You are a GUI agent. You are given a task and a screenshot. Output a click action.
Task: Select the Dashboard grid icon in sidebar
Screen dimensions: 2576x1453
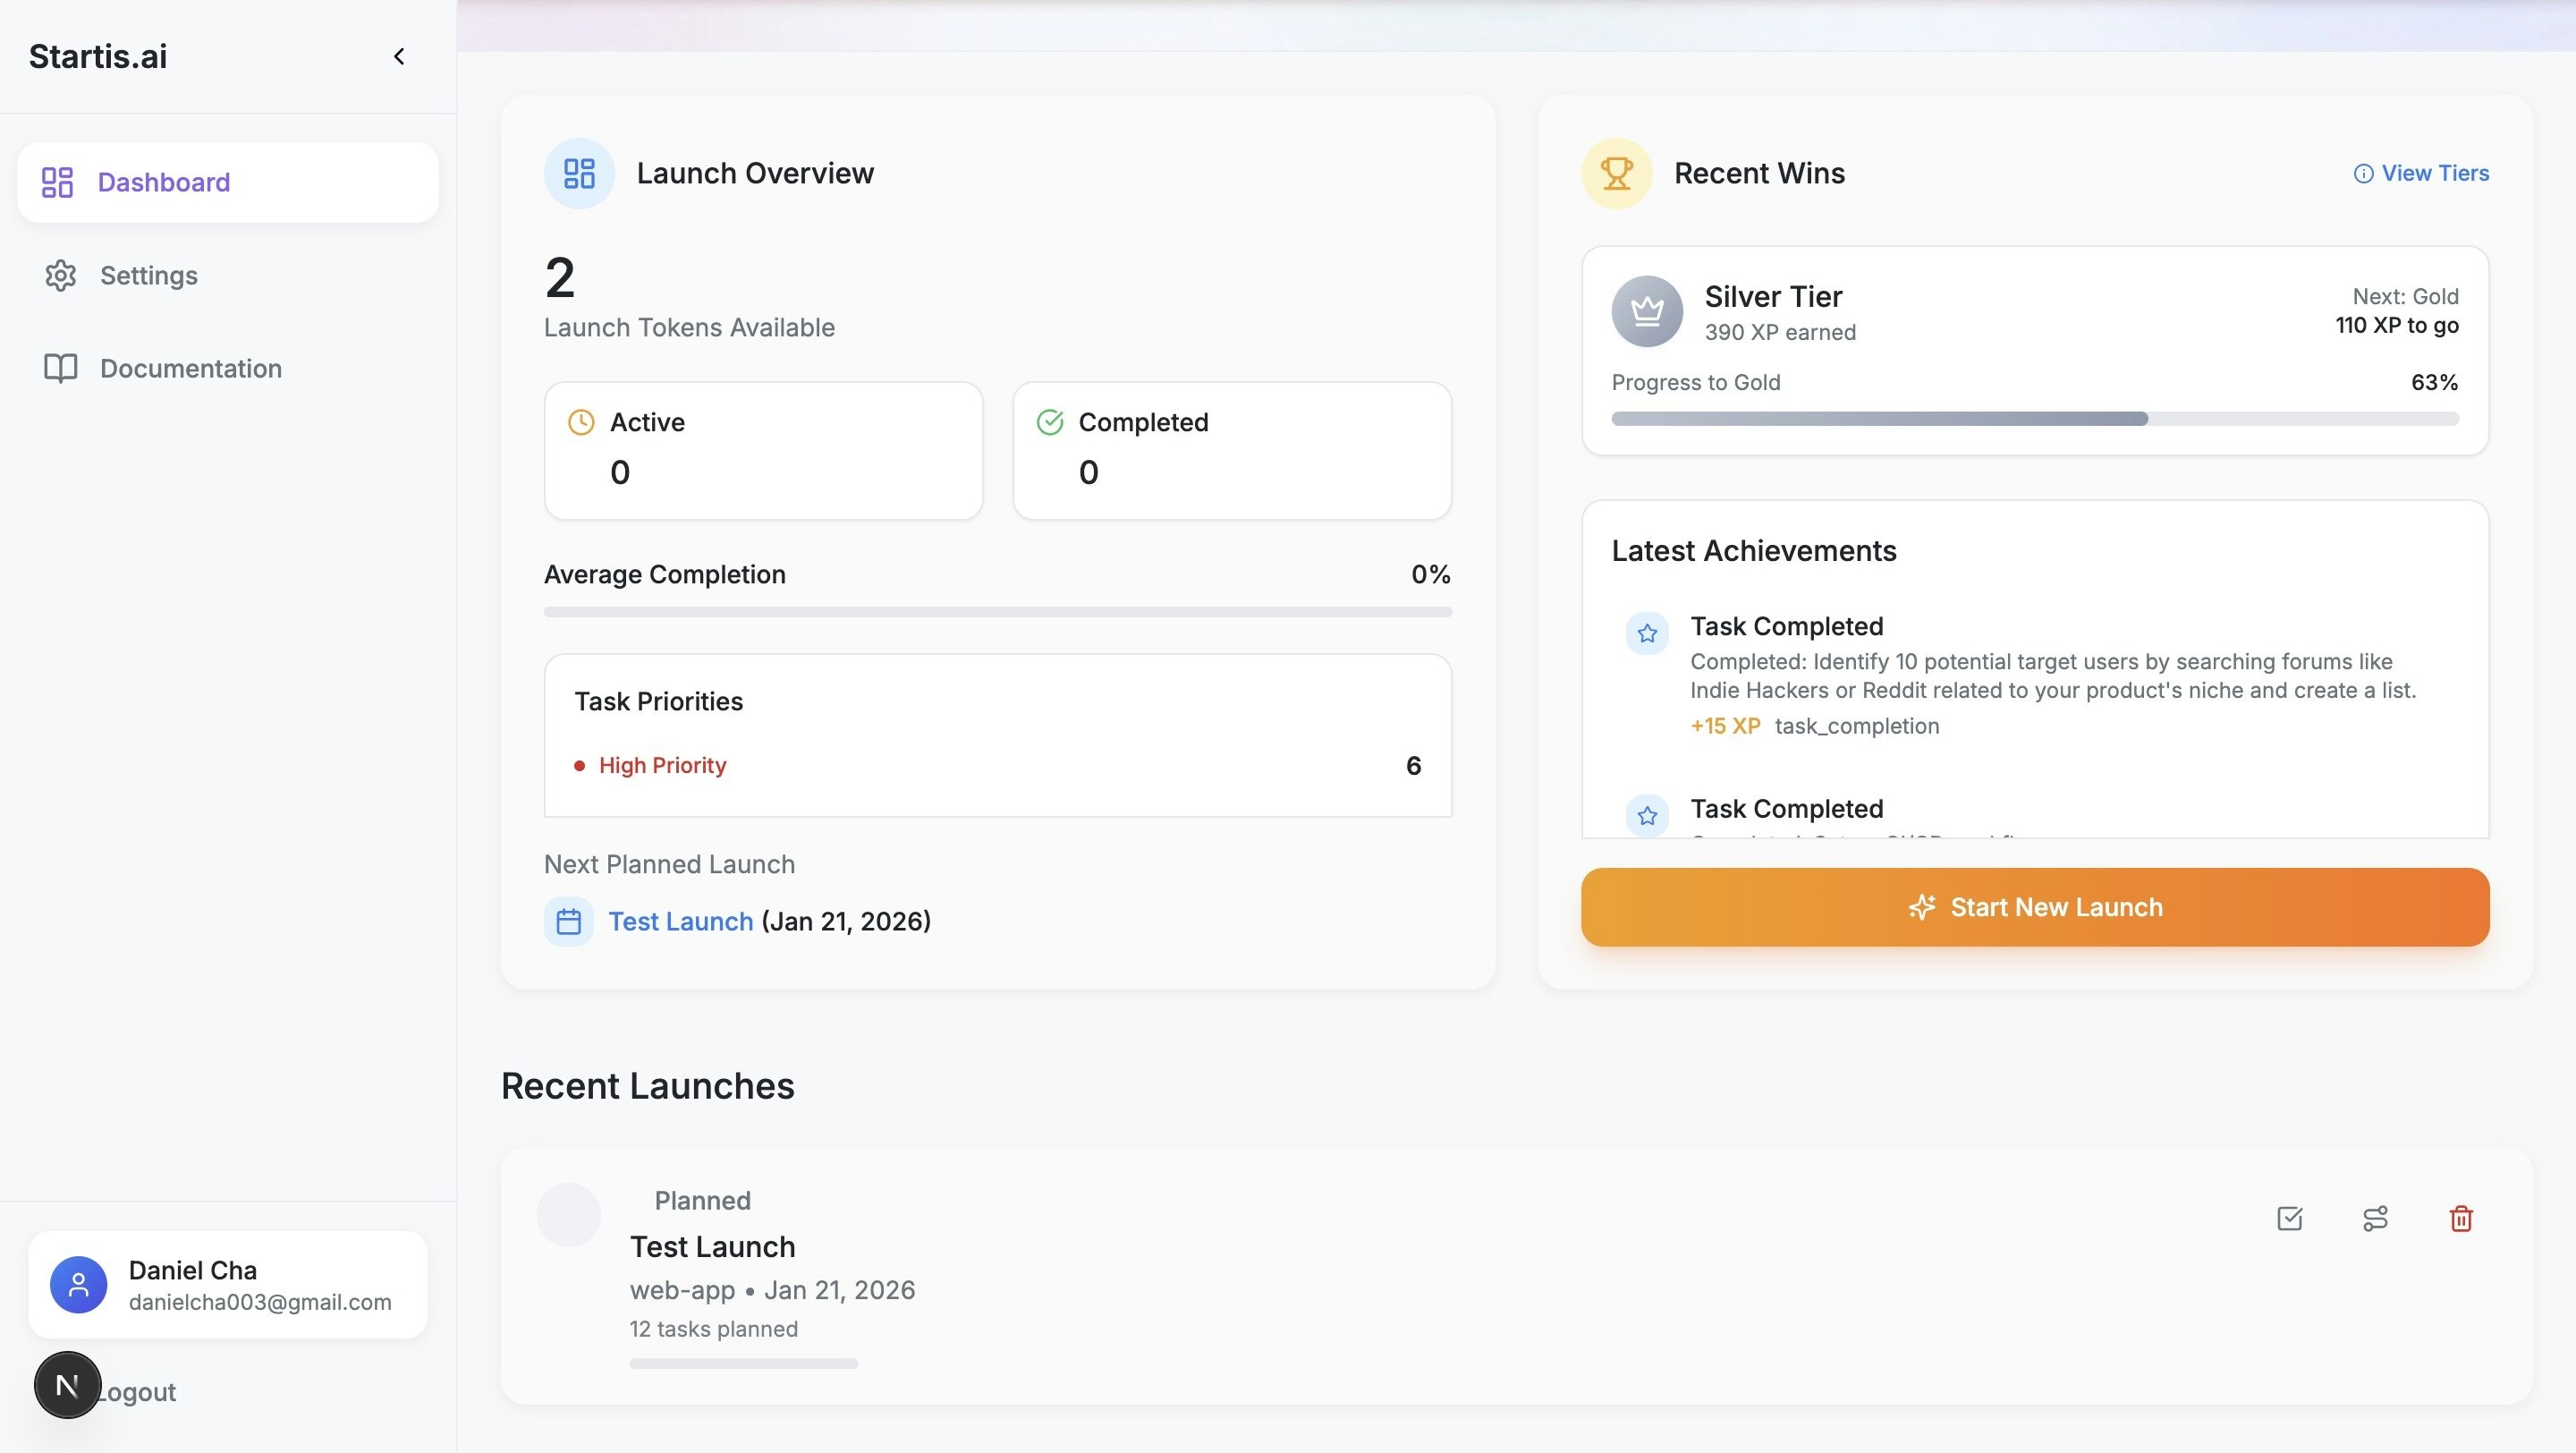click(x=58, y=182)
